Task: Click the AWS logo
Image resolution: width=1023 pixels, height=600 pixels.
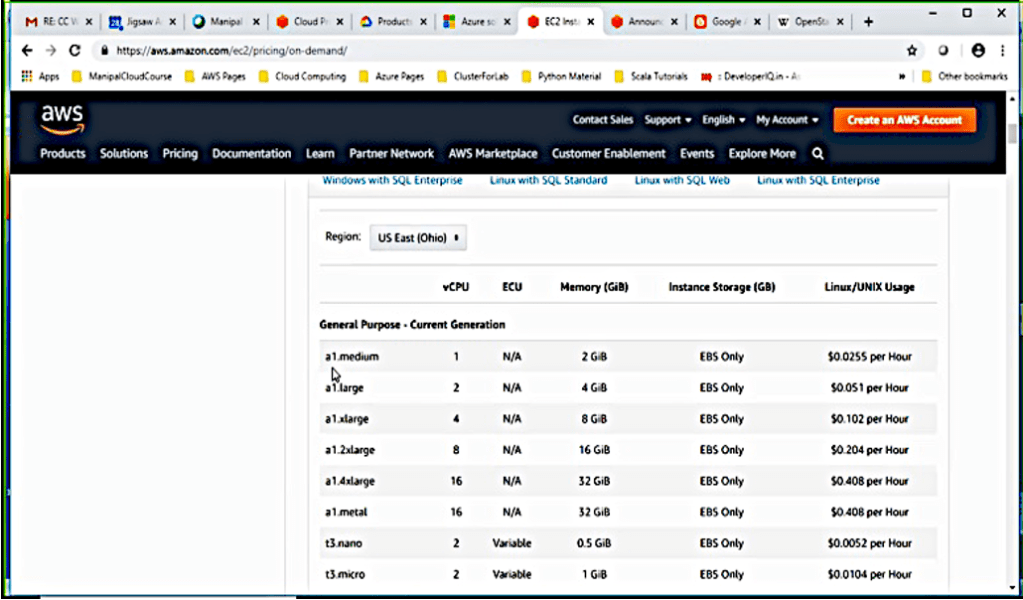Action: point(62,120)
